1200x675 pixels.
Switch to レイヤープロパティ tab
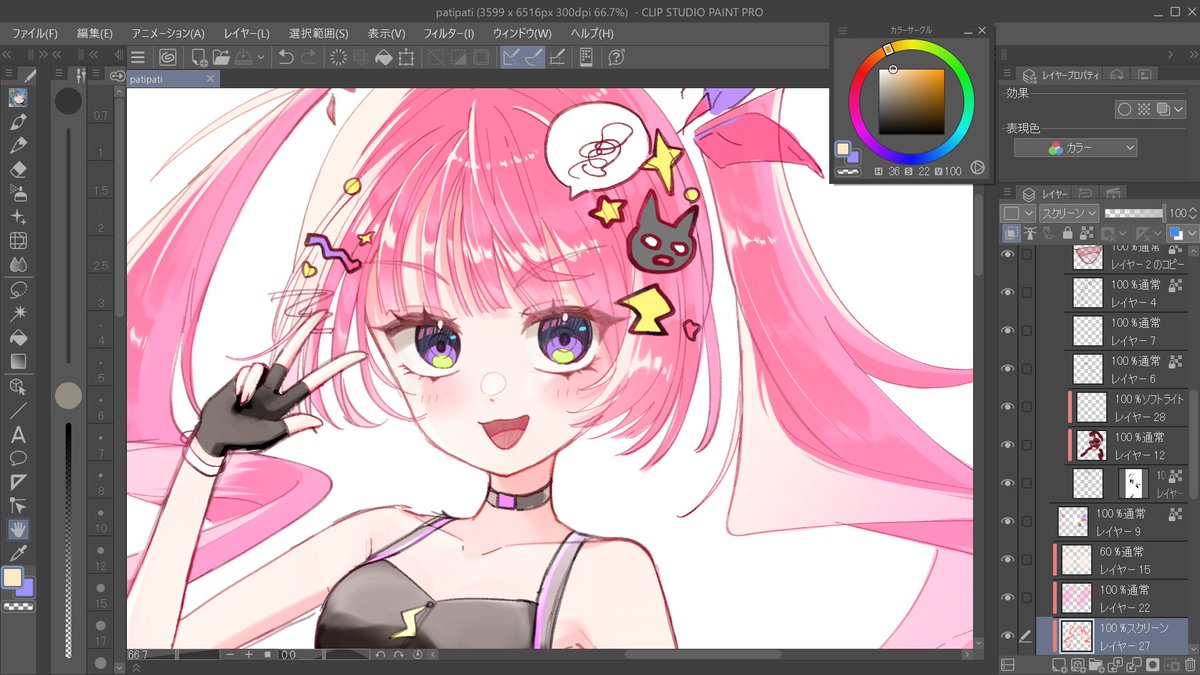click(1058, 74)
